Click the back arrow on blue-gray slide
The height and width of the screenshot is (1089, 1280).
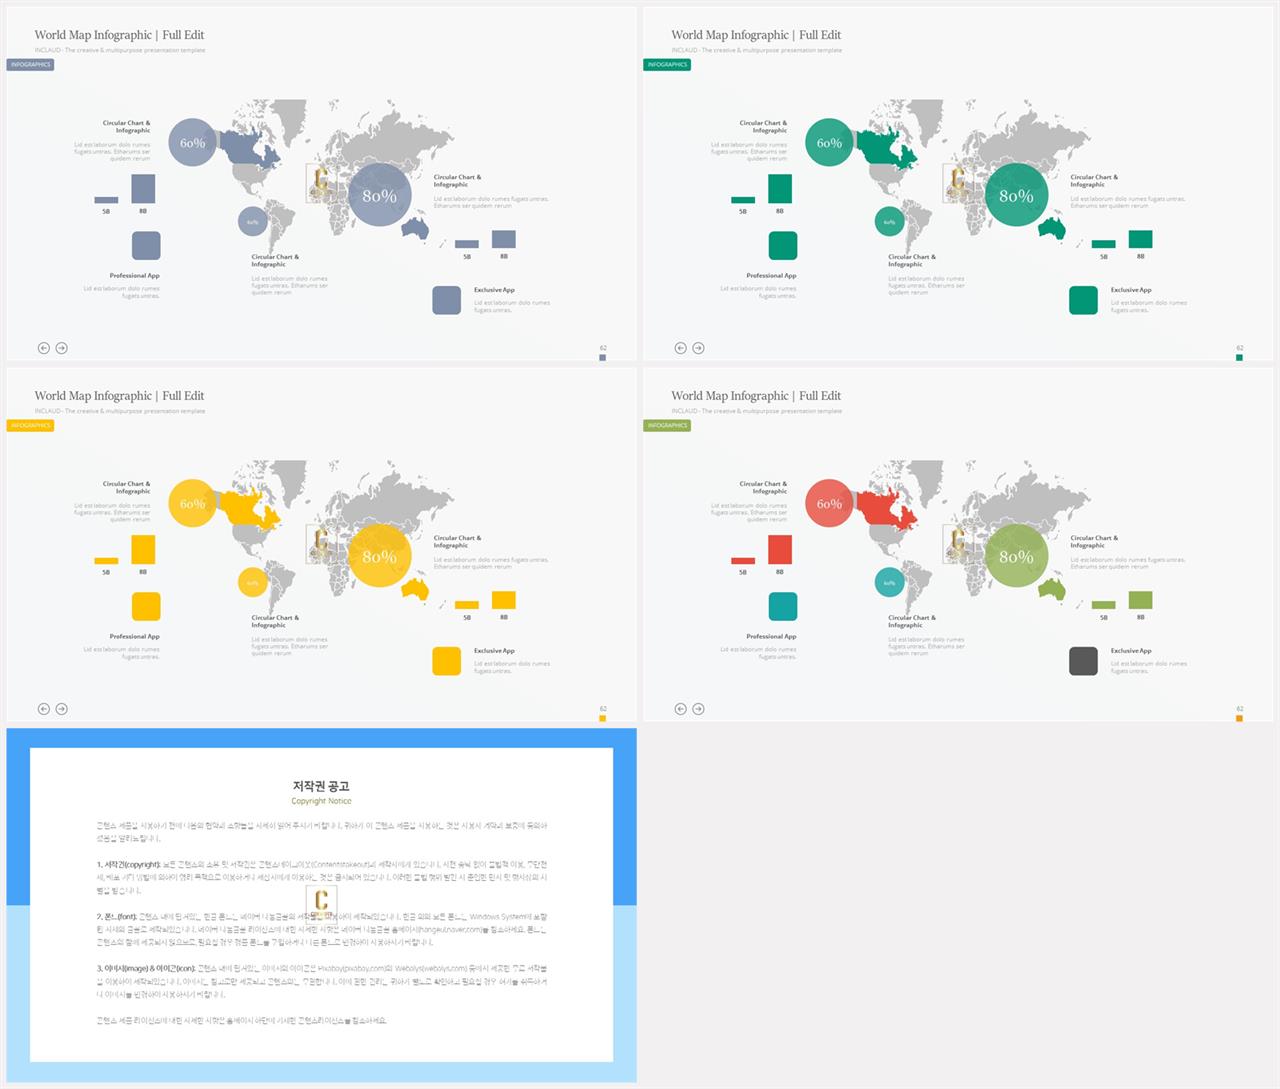pos(44,348)
